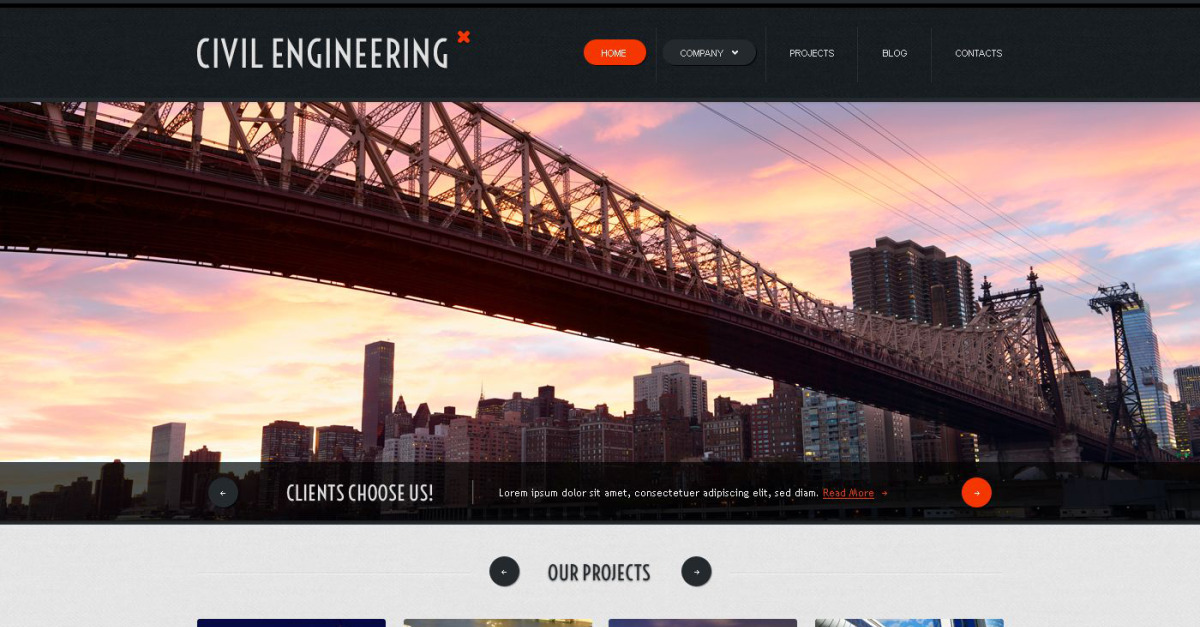Click the red X beside the logo

tap(463, 37)
